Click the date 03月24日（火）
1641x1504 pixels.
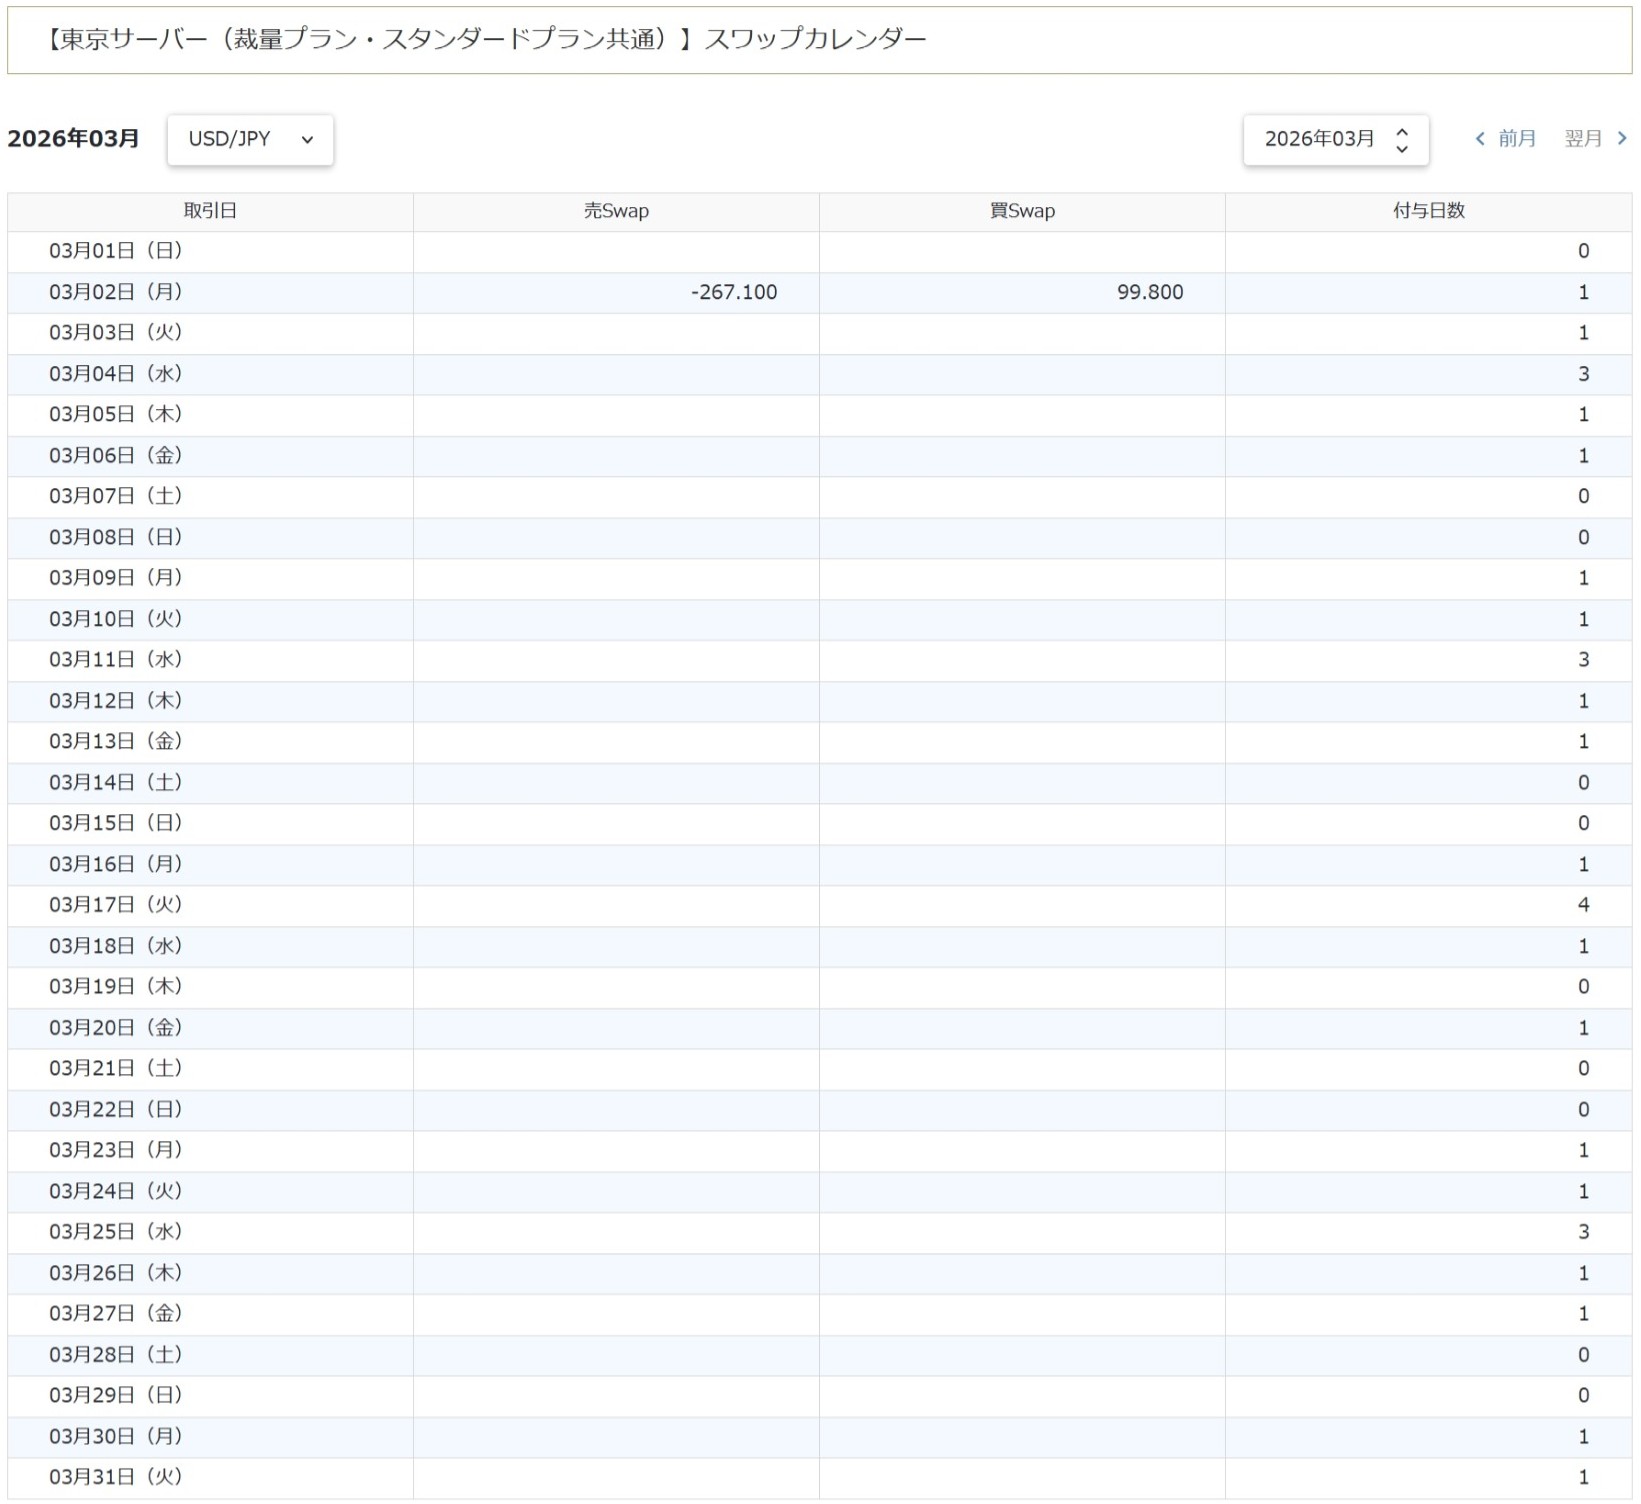[x=116, y=1191]
